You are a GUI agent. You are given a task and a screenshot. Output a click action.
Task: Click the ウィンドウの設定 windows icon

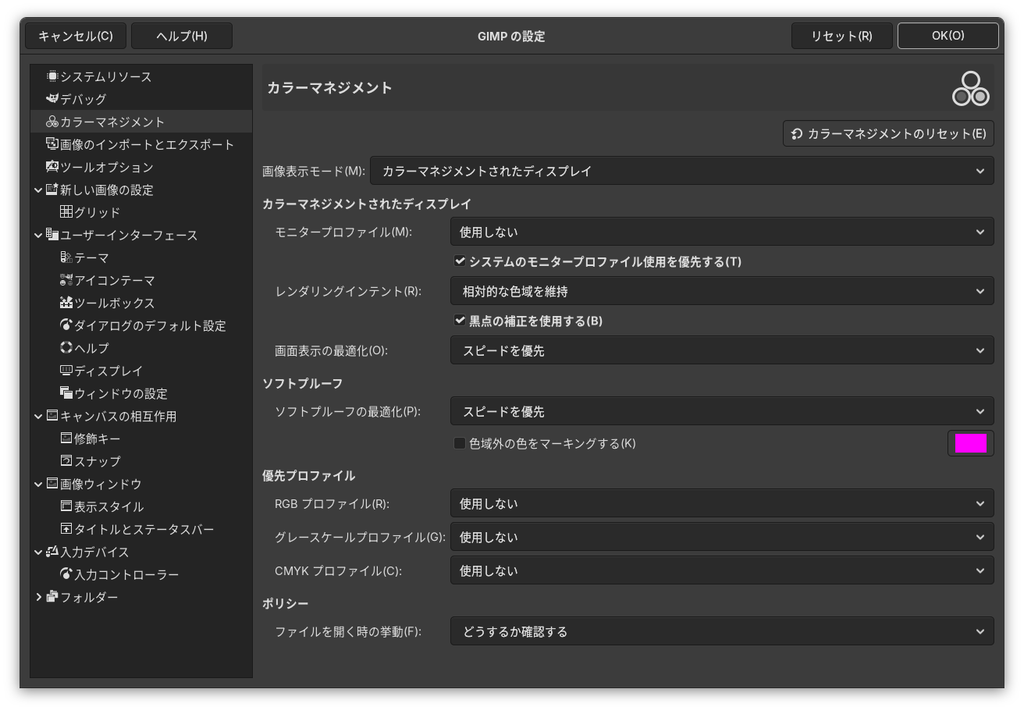tap(66, 393)
